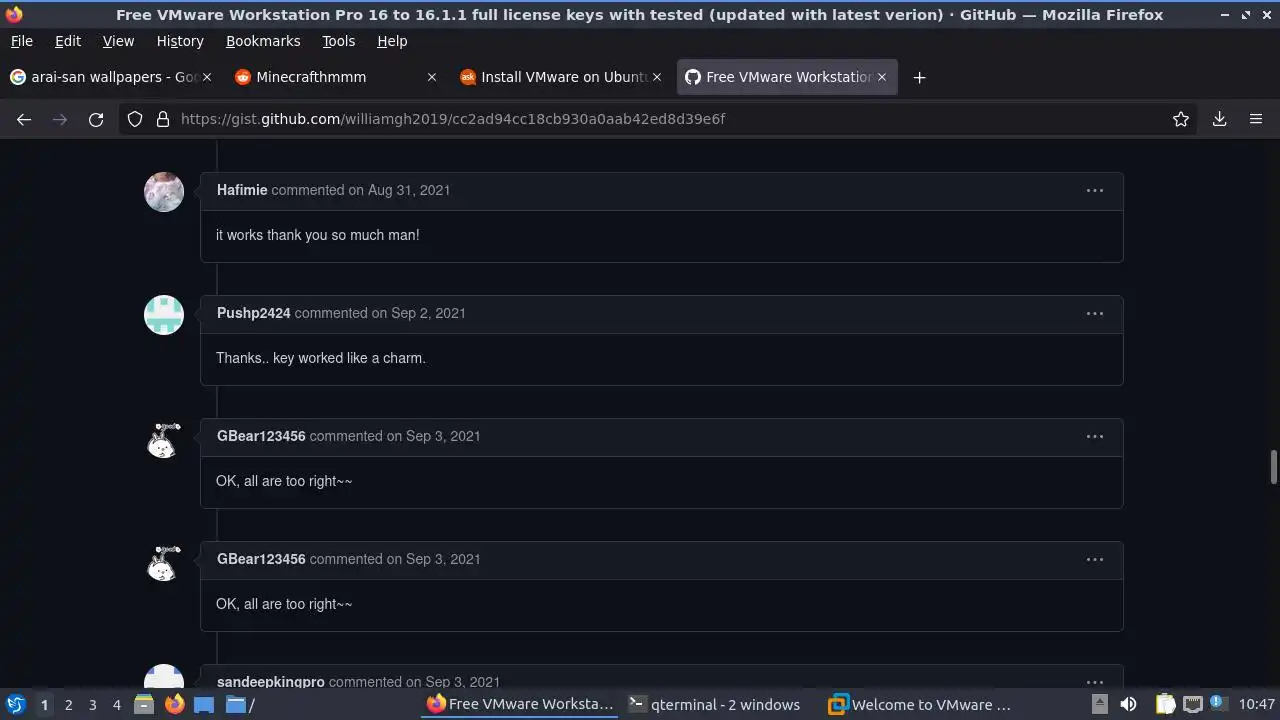Viewport: 1280px width, 720px height.
Task: Launch Firefox from the quick launch
Action: (x=174, y=704)
